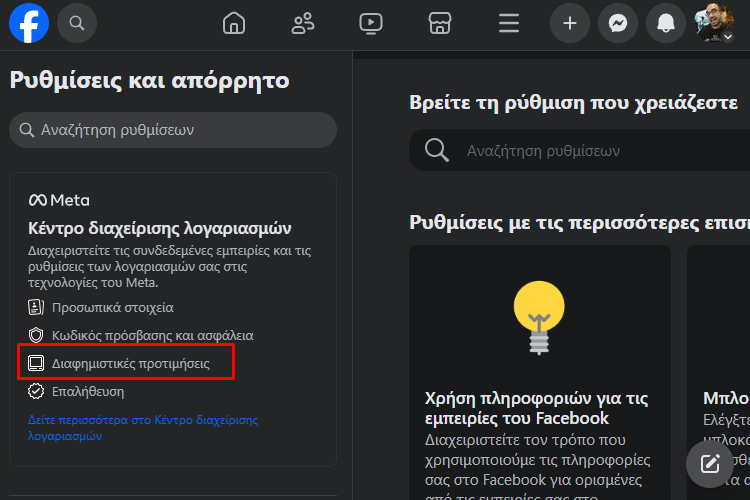The width and height of the screenshot is (750, 500).
Task: Click the shield icon for password security
Action: [x=36, y=335]
